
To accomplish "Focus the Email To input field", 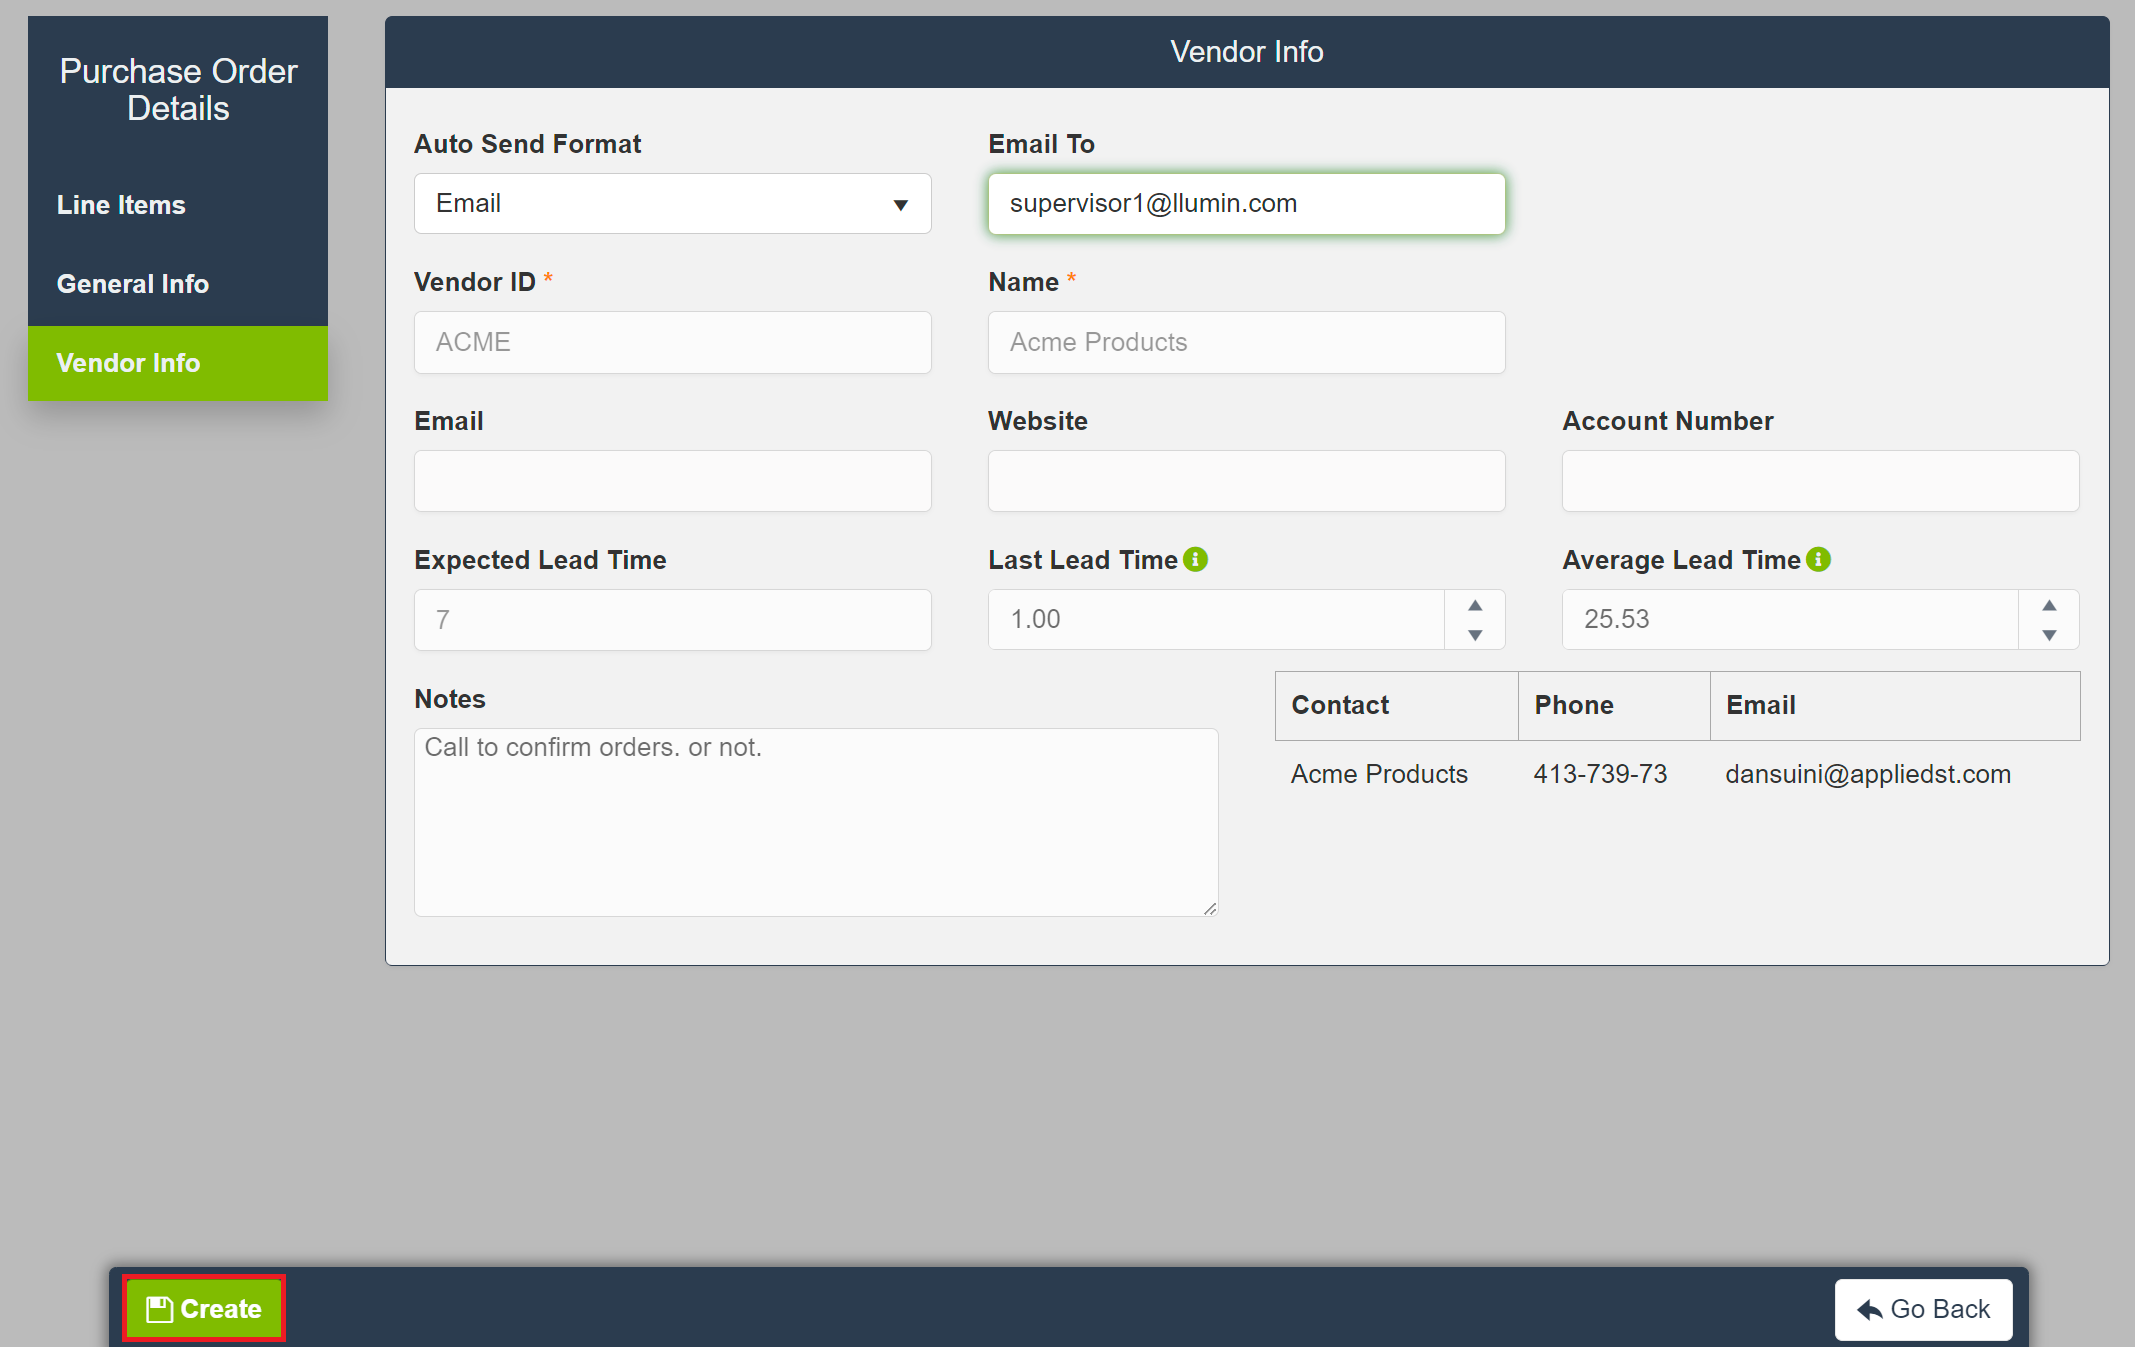I will tap(1246, 204).
